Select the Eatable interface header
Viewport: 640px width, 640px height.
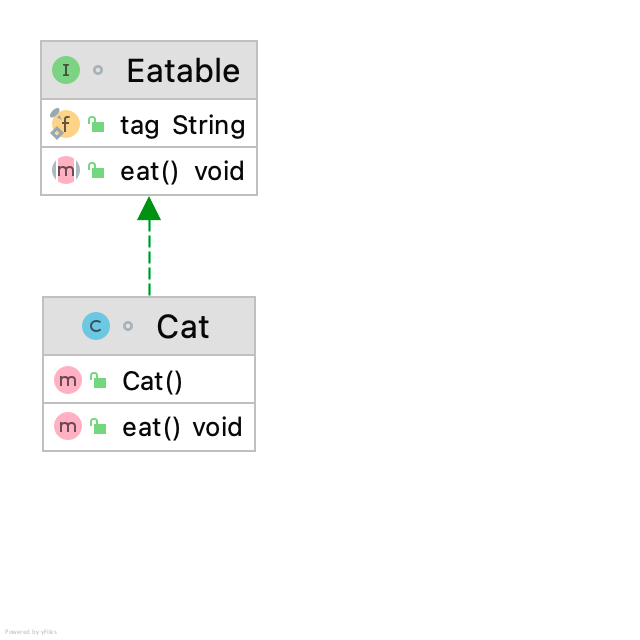pyautogui.click(x=183, y=71)
